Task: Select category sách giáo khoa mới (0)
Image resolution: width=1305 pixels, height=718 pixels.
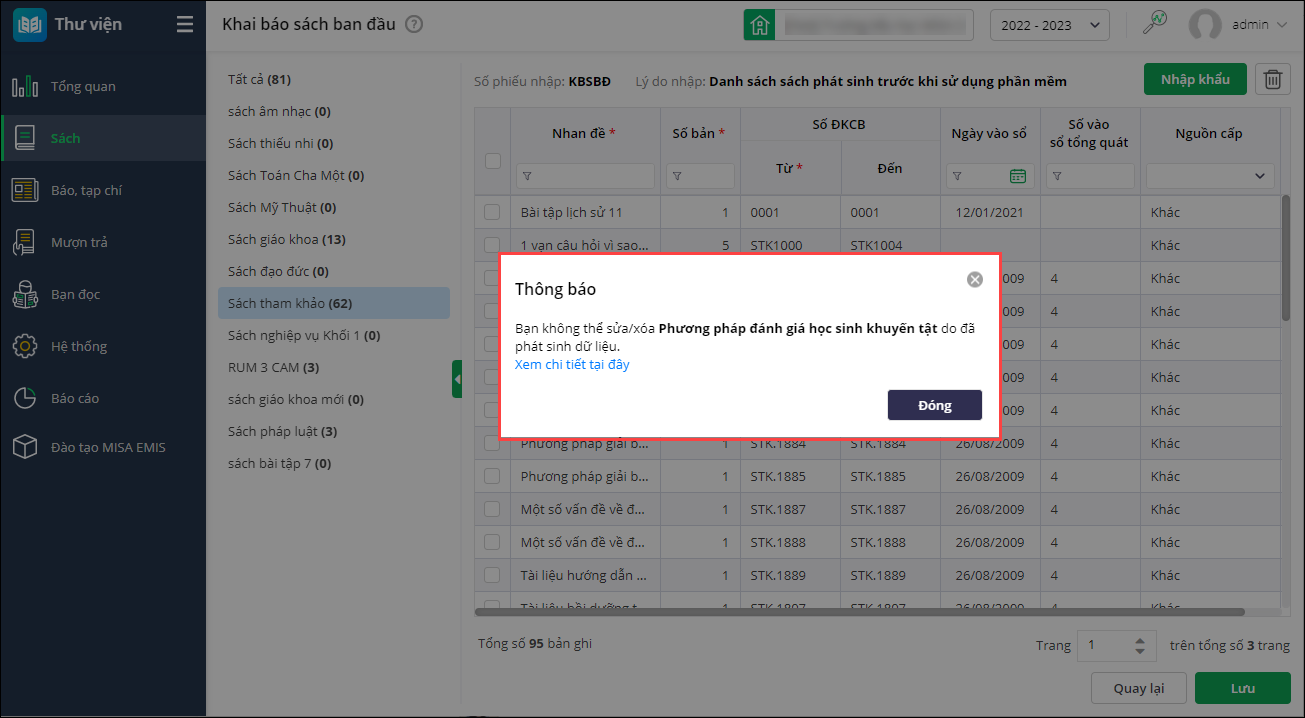Action: [334, 399]
